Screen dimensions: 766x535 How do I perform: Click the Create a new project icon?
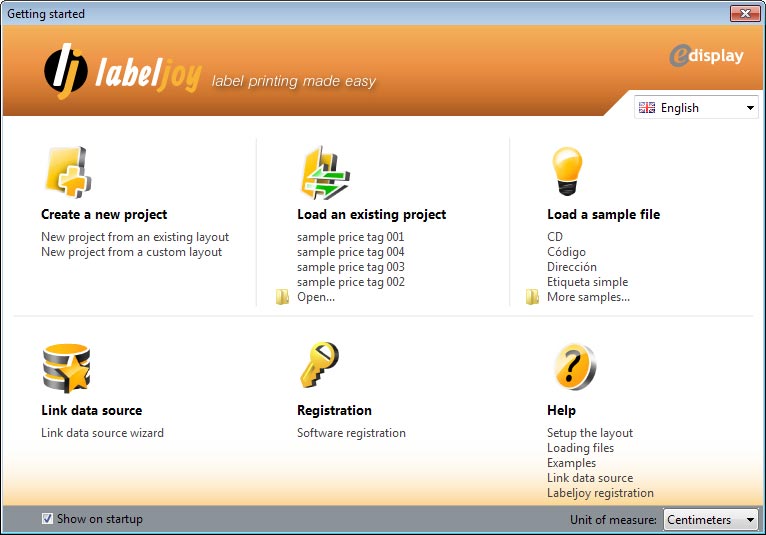pyautogui.click(x=68, y=172)
